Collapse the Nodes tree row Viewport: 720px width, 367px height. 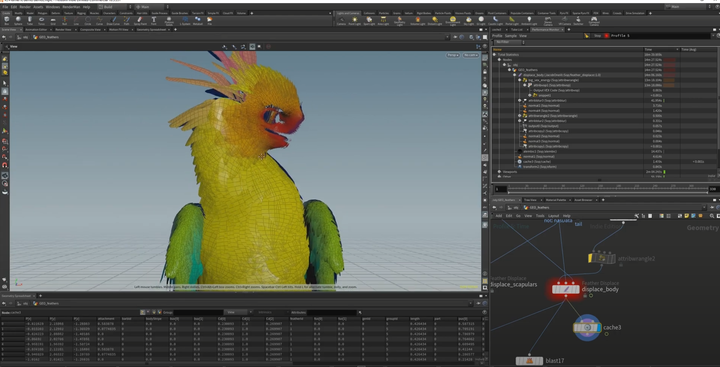(x=500, y=60)
